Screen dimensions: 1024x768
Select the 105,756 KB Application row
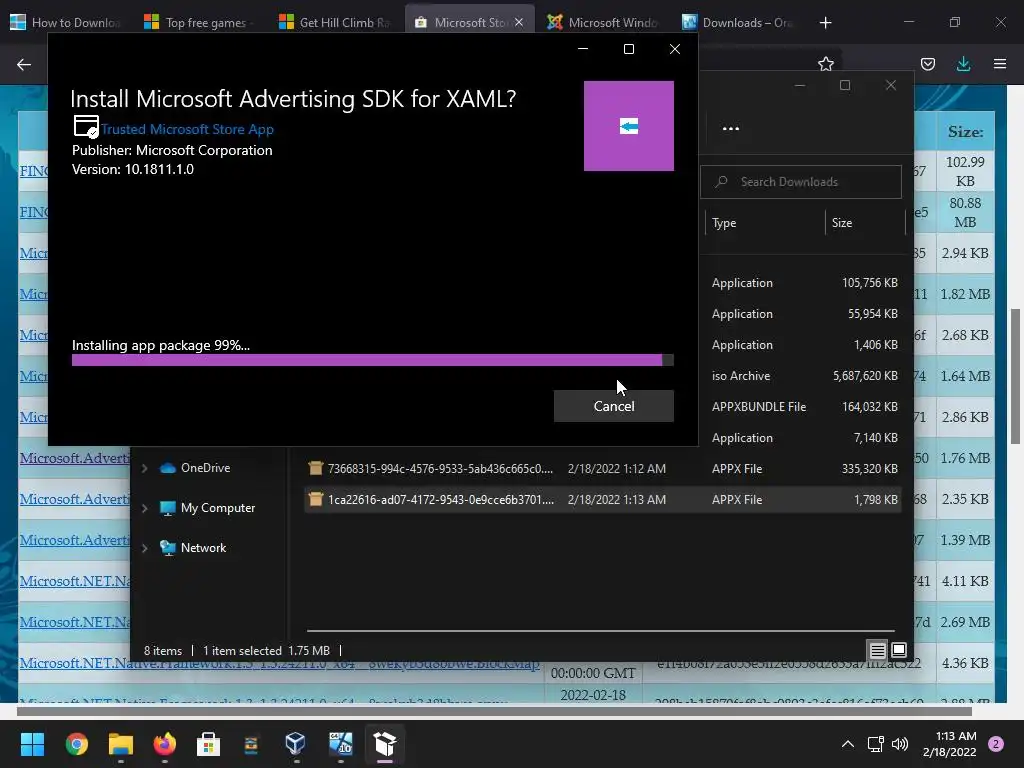[805, 283]
